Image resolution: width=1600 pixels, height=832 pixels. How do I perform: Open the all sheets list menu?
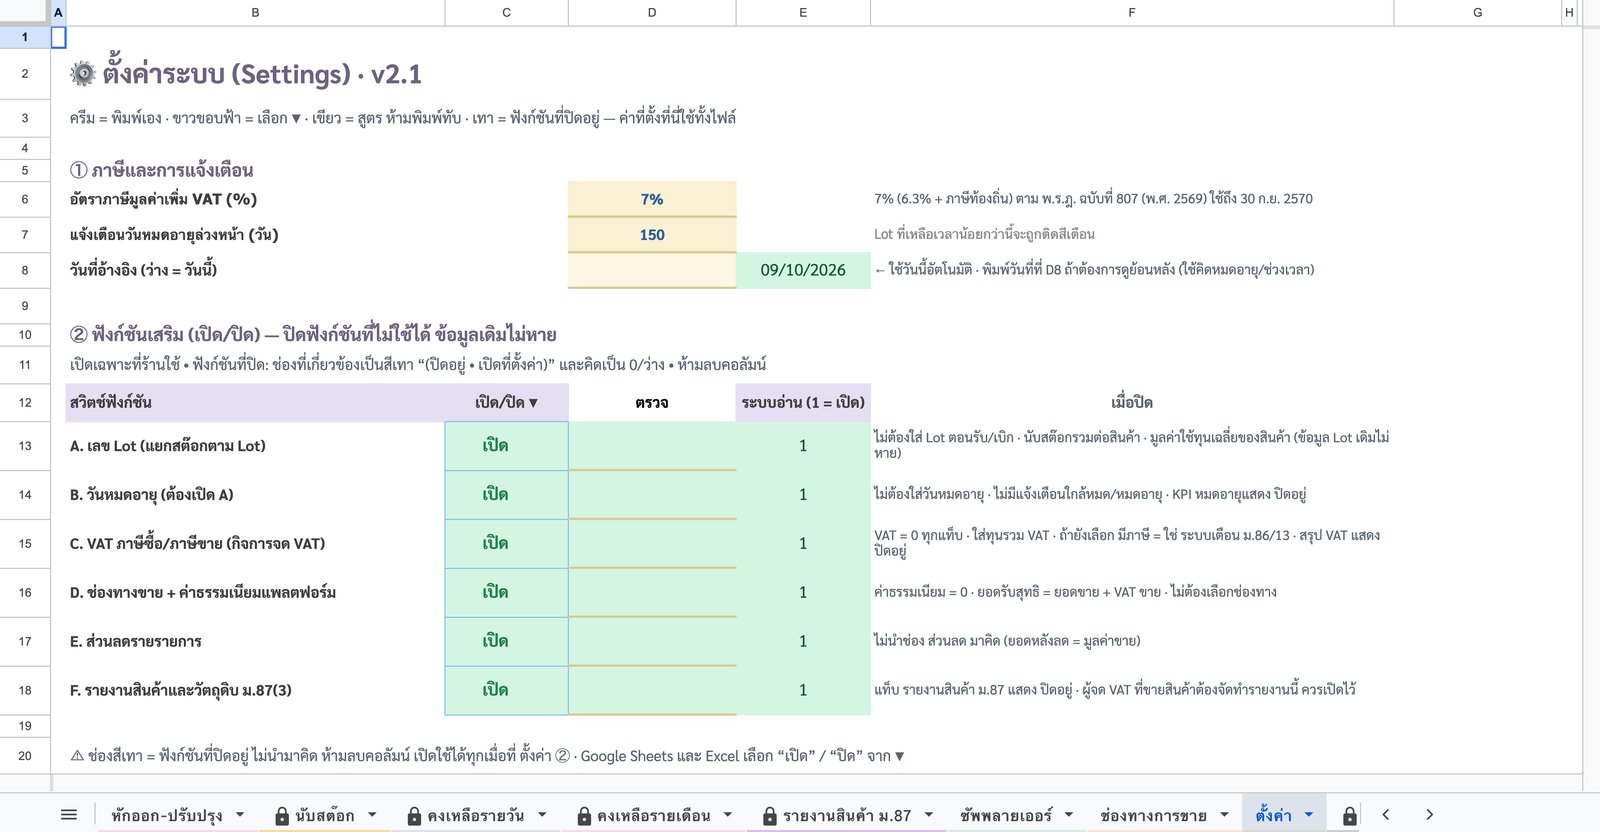pyautogui.click(x=68, y=815)
